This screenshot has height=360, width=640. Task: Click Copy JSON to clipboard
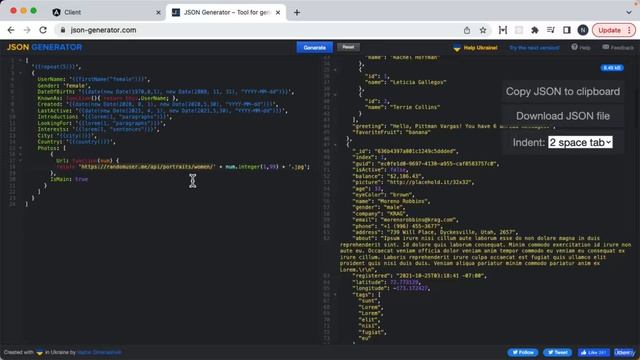563,91
